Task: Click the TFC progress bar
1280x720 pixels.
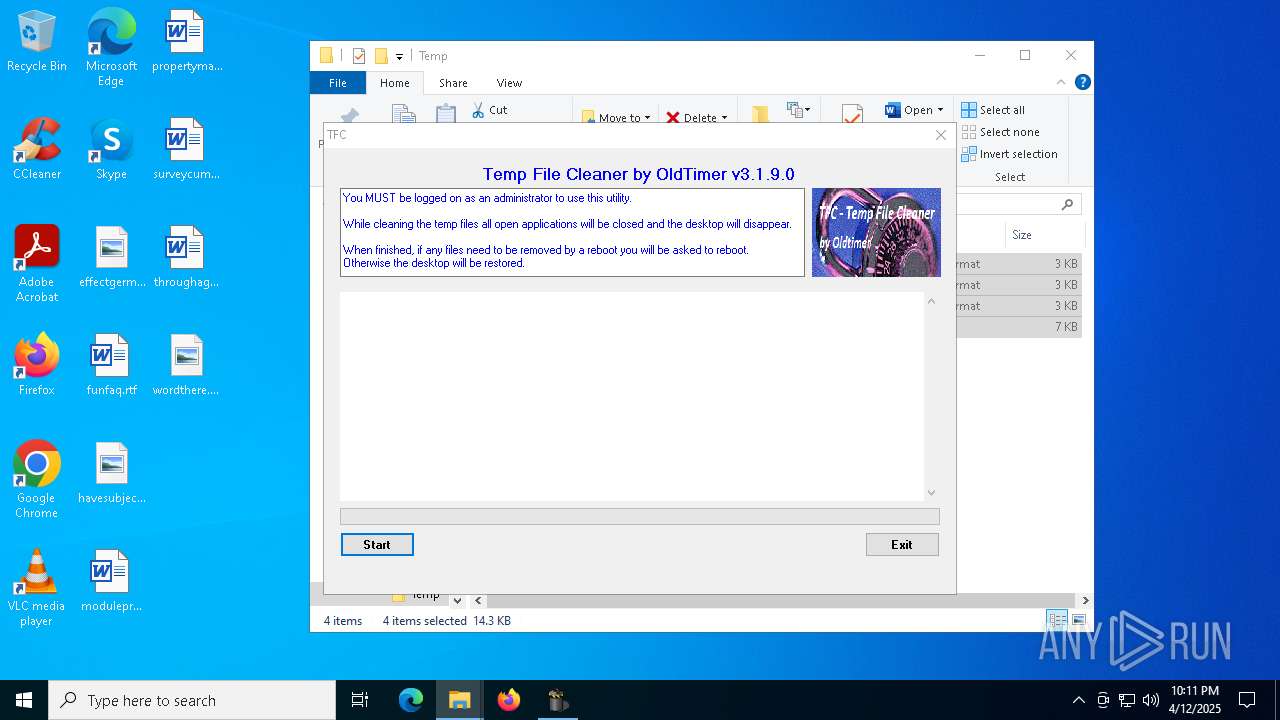Action: [x=640, y=516]
